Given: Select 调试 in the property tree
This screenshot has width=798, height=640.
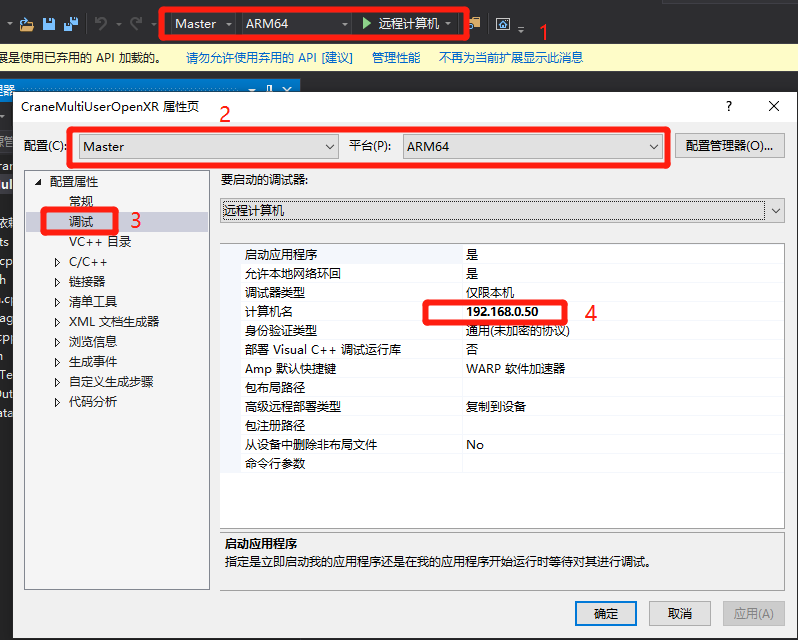Looking at the screenshot, I should 81,221.
